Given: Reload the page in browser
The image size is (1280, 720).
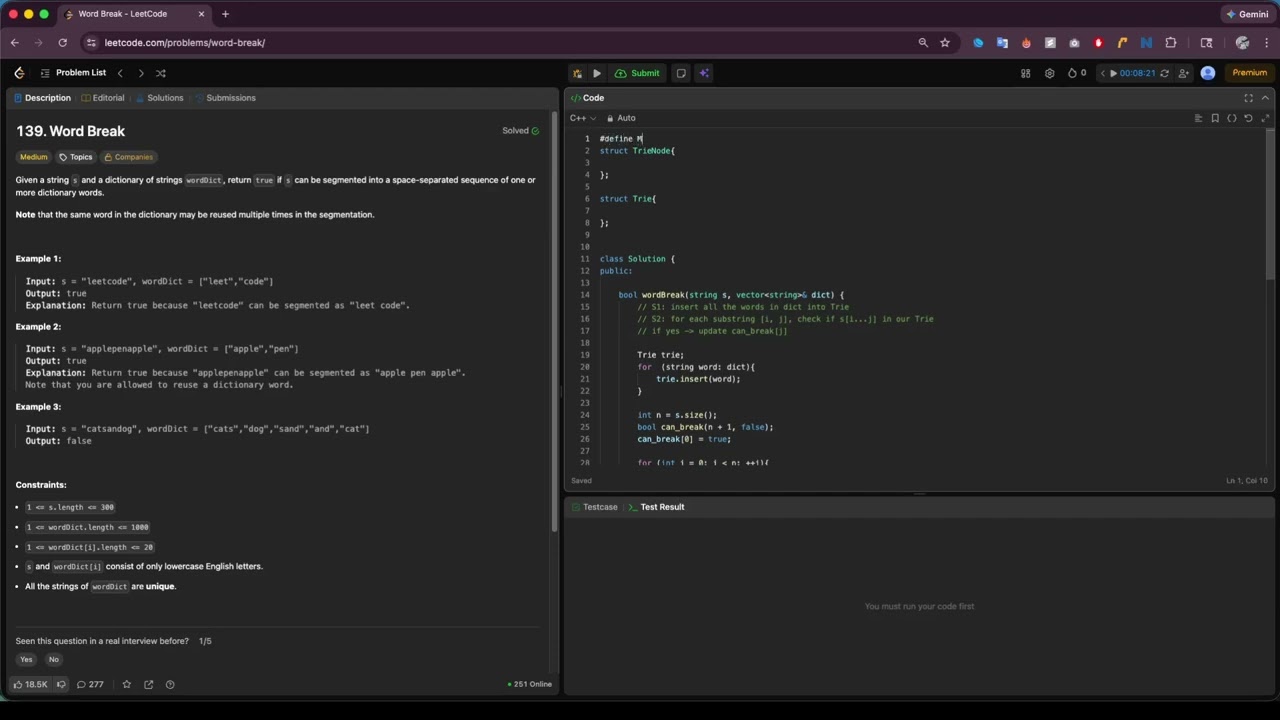Looking at the screenshot, I should pos(62,43).
